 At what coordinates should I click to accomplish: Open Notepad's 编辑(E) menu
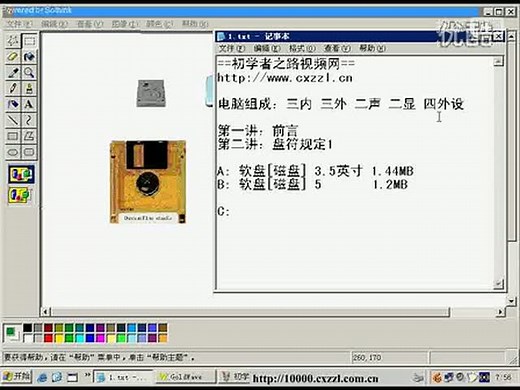tap(267, 48)
